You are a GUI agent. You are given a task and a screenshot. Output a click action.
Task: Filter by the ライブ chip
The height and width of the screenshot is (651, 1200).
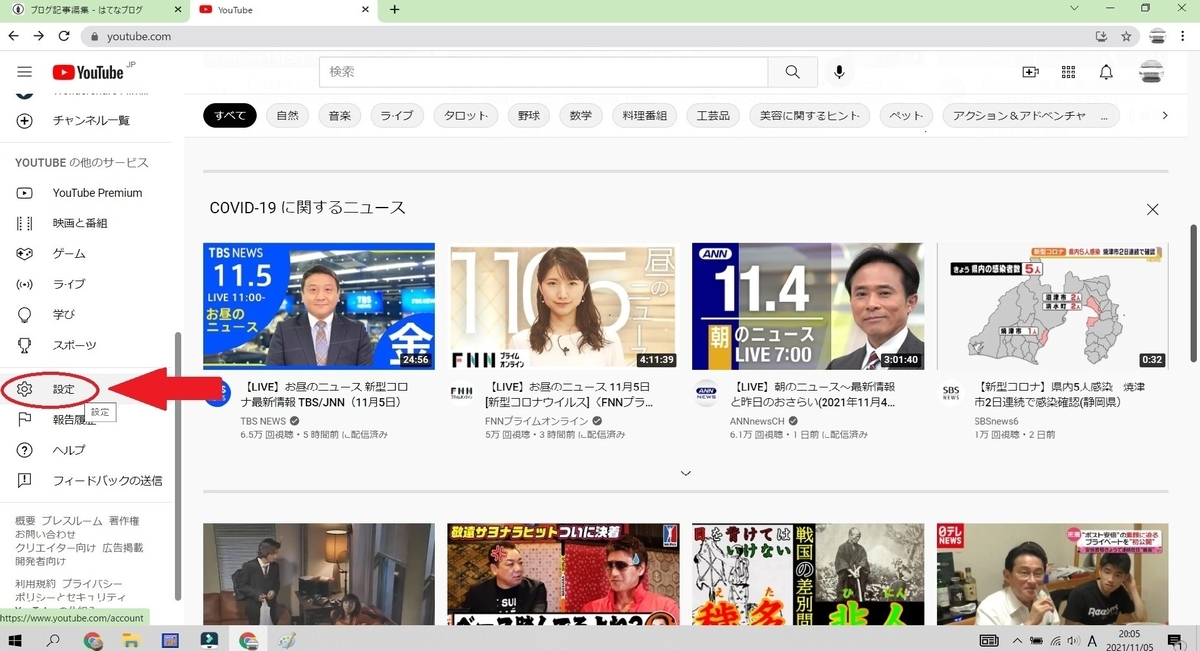(397, 116)
